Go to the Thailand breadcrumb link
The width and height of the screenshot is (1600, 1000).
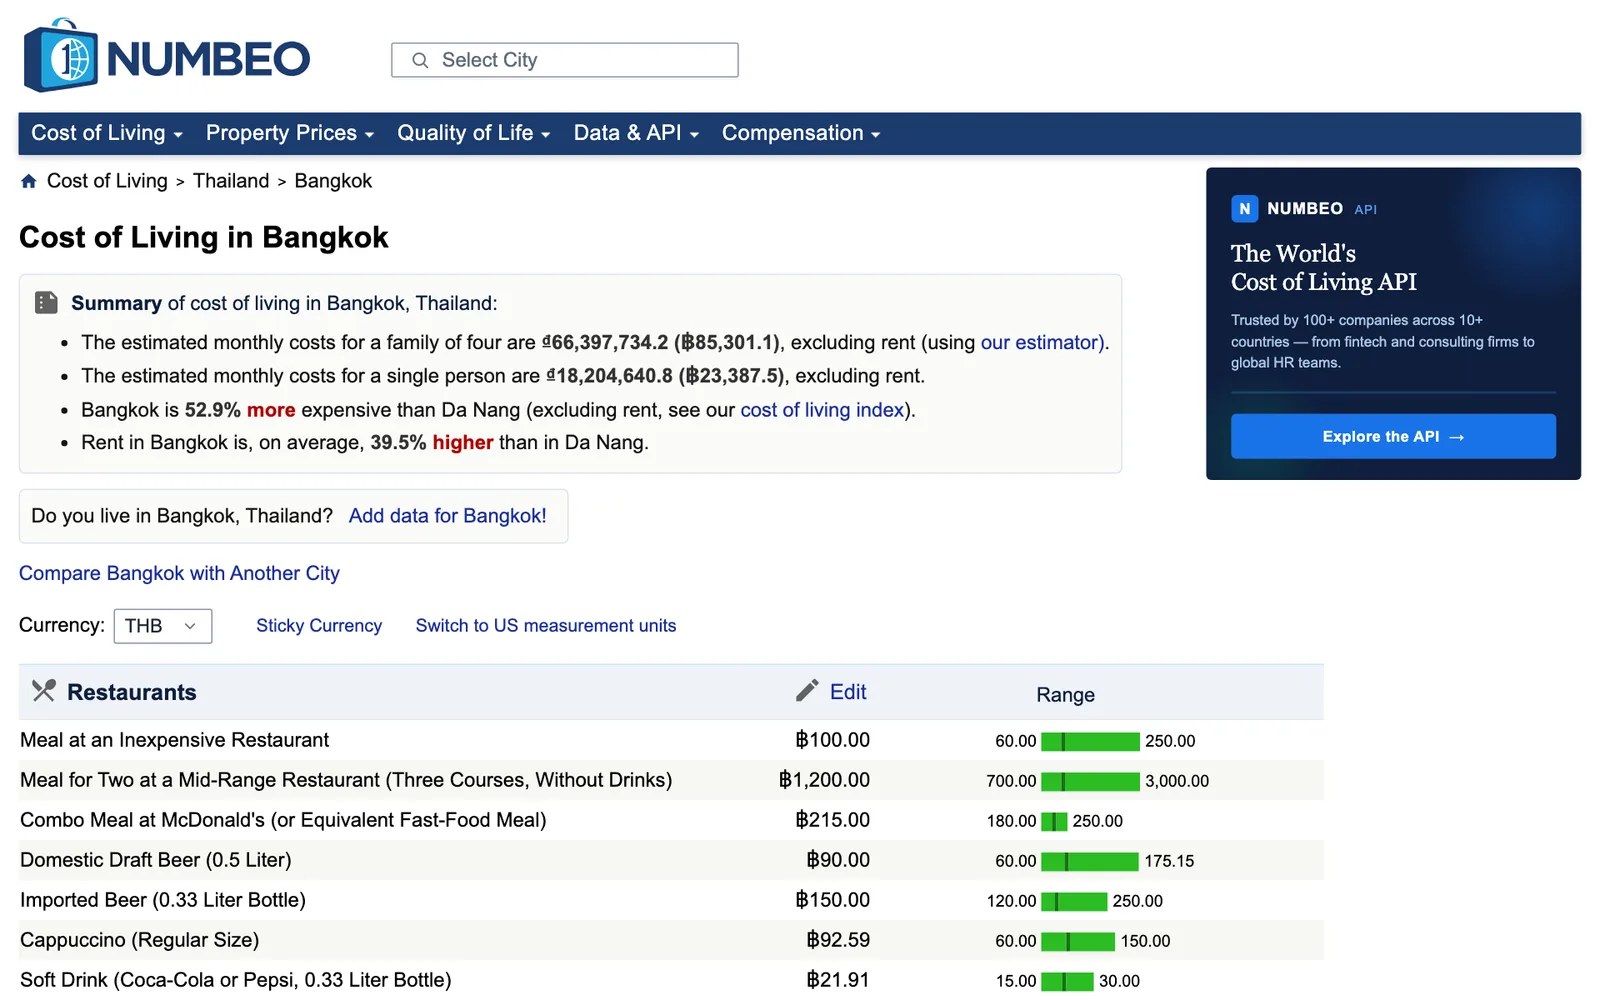click(231, 181)
